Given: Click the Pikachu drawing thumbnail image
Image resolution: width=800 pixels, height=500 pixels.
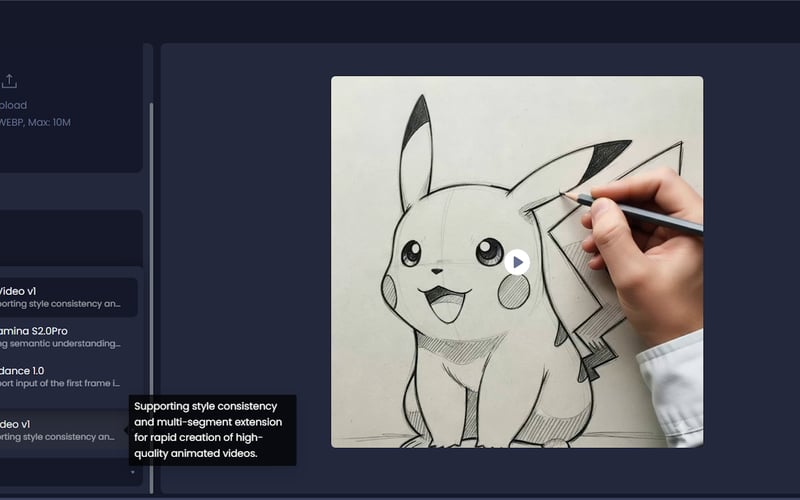Looking at the screenshot, I should 517,262.
